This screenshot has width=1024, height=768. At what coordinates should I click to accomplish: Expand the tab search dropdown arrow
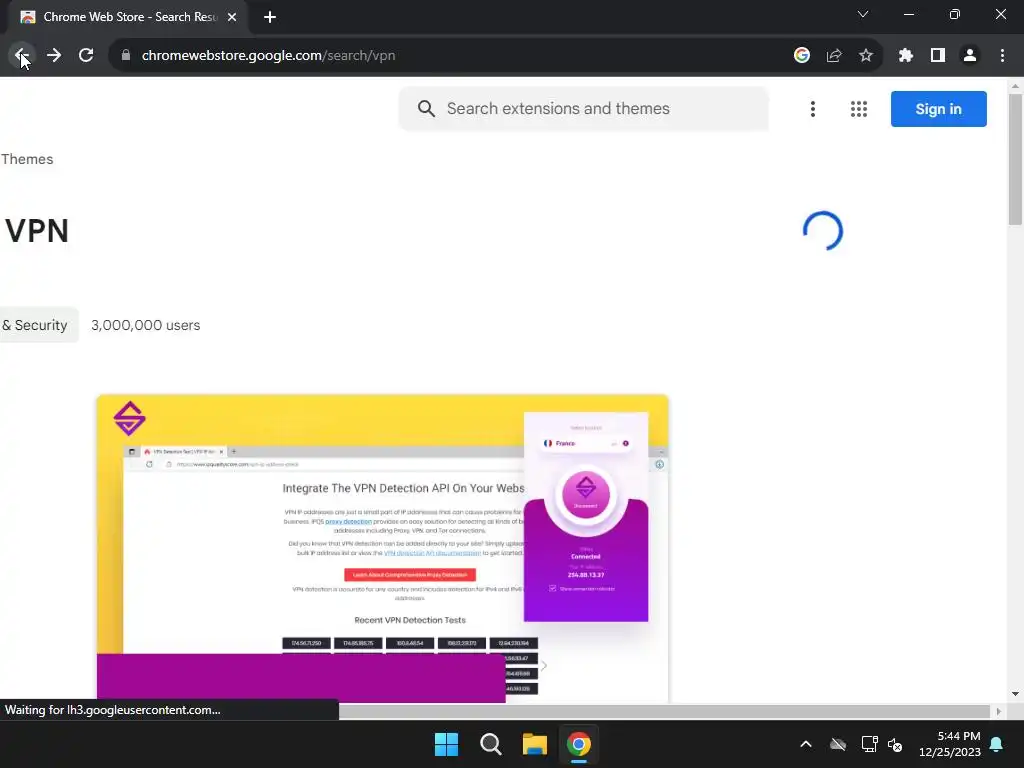coord(863,14)
